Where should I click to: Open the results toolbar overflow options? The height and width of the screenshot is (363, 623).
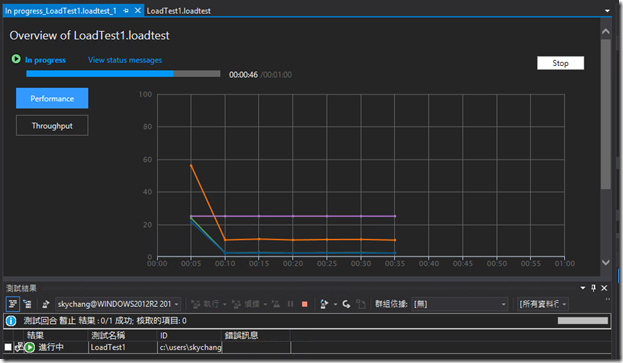[608, 300]
